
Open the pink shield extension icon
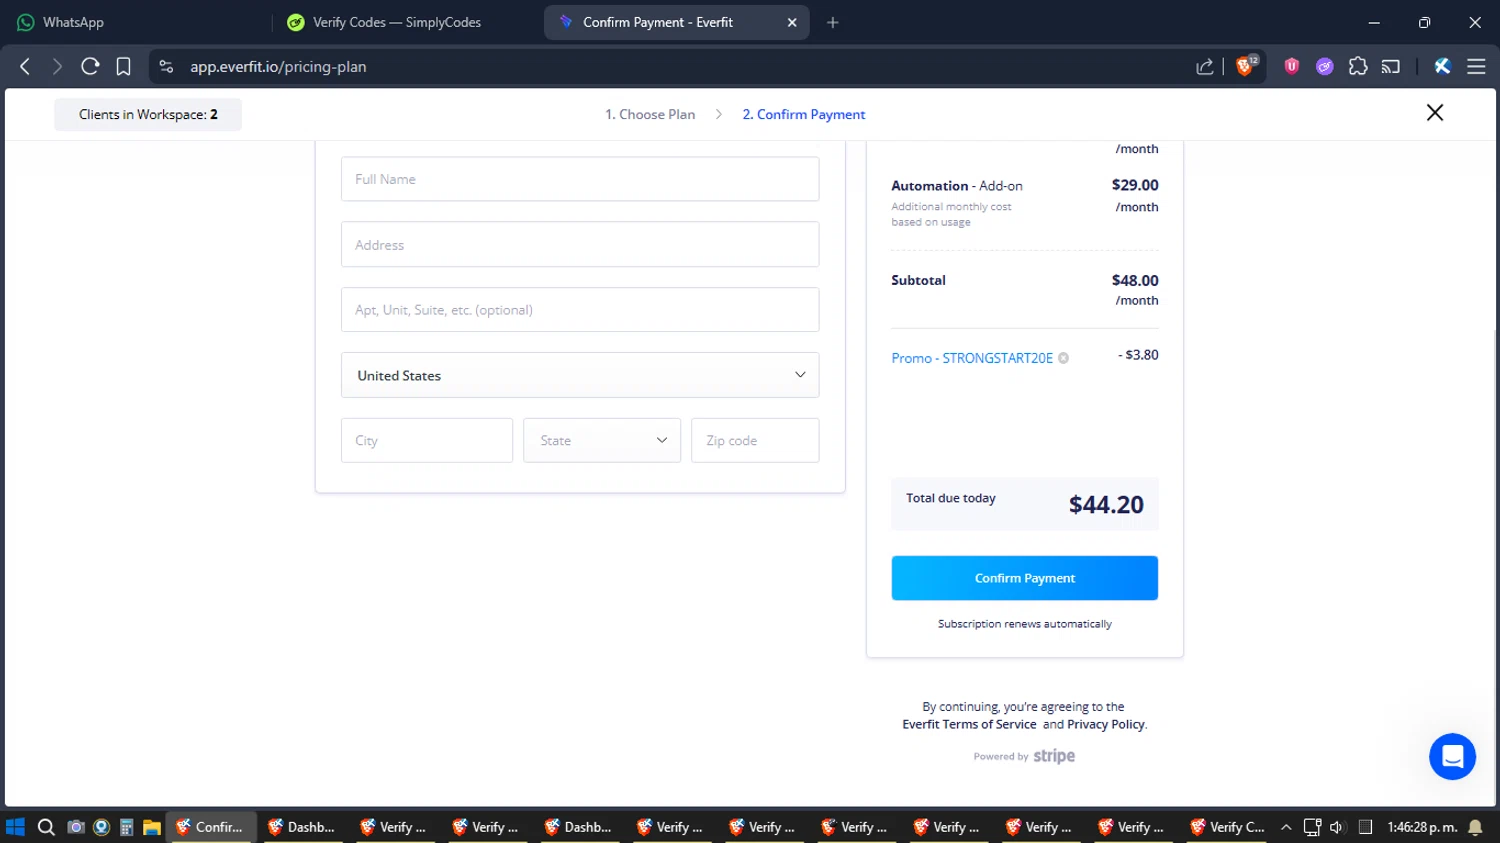[1292, 66]
